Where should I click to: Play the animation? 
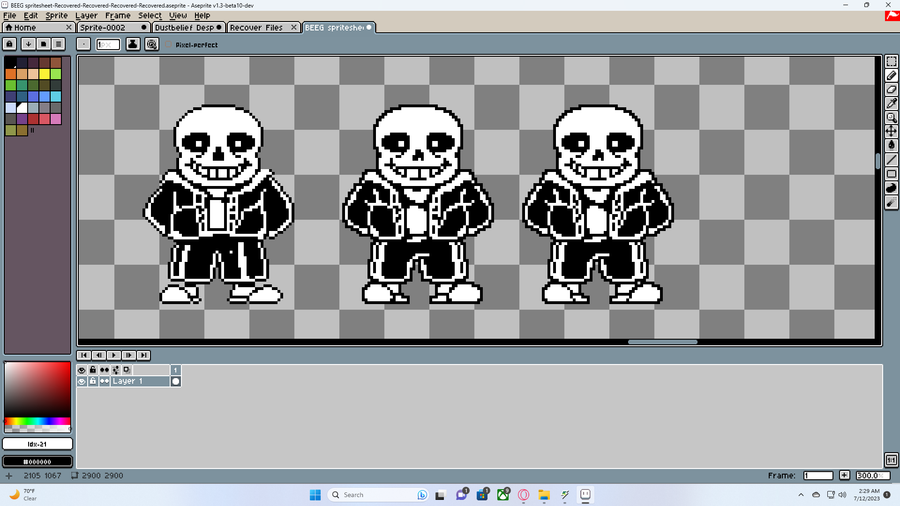tap(114, 355)
